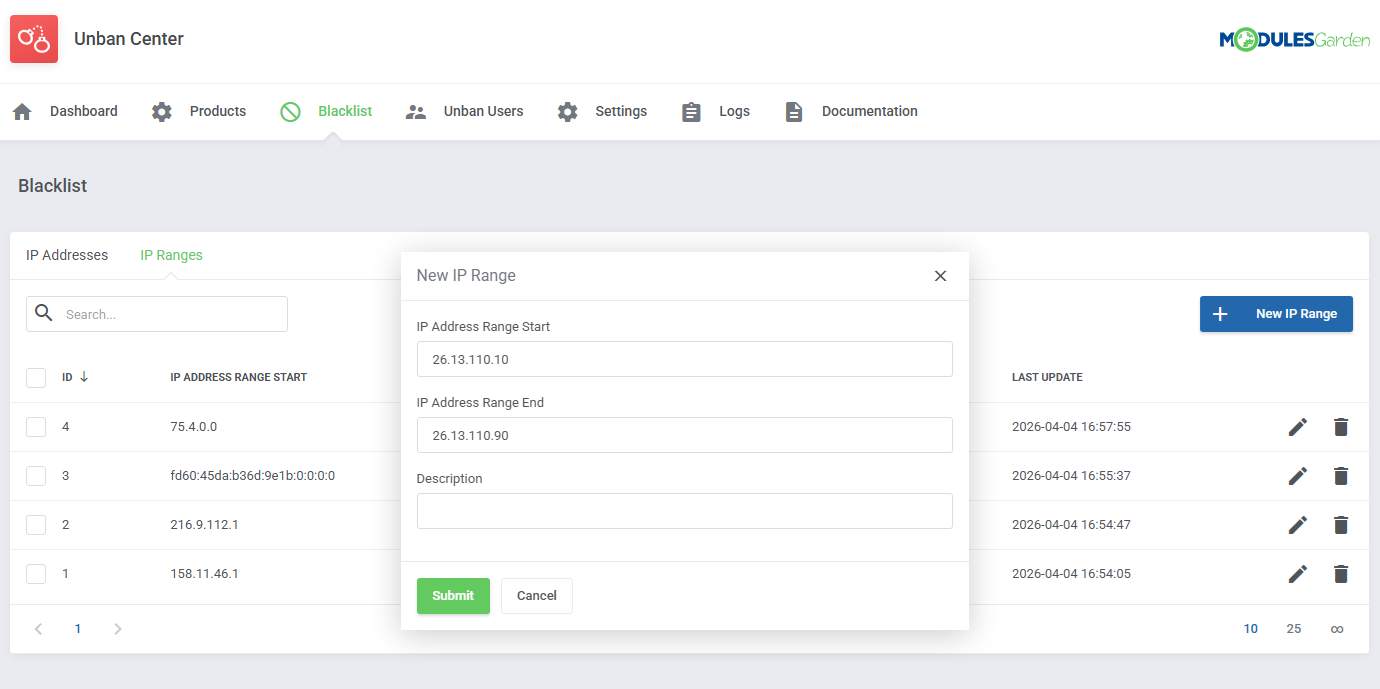Click the next page chevron
The height and width of the screenshot is (689, 1380).
pyautogui.click(x=117, y=628)
